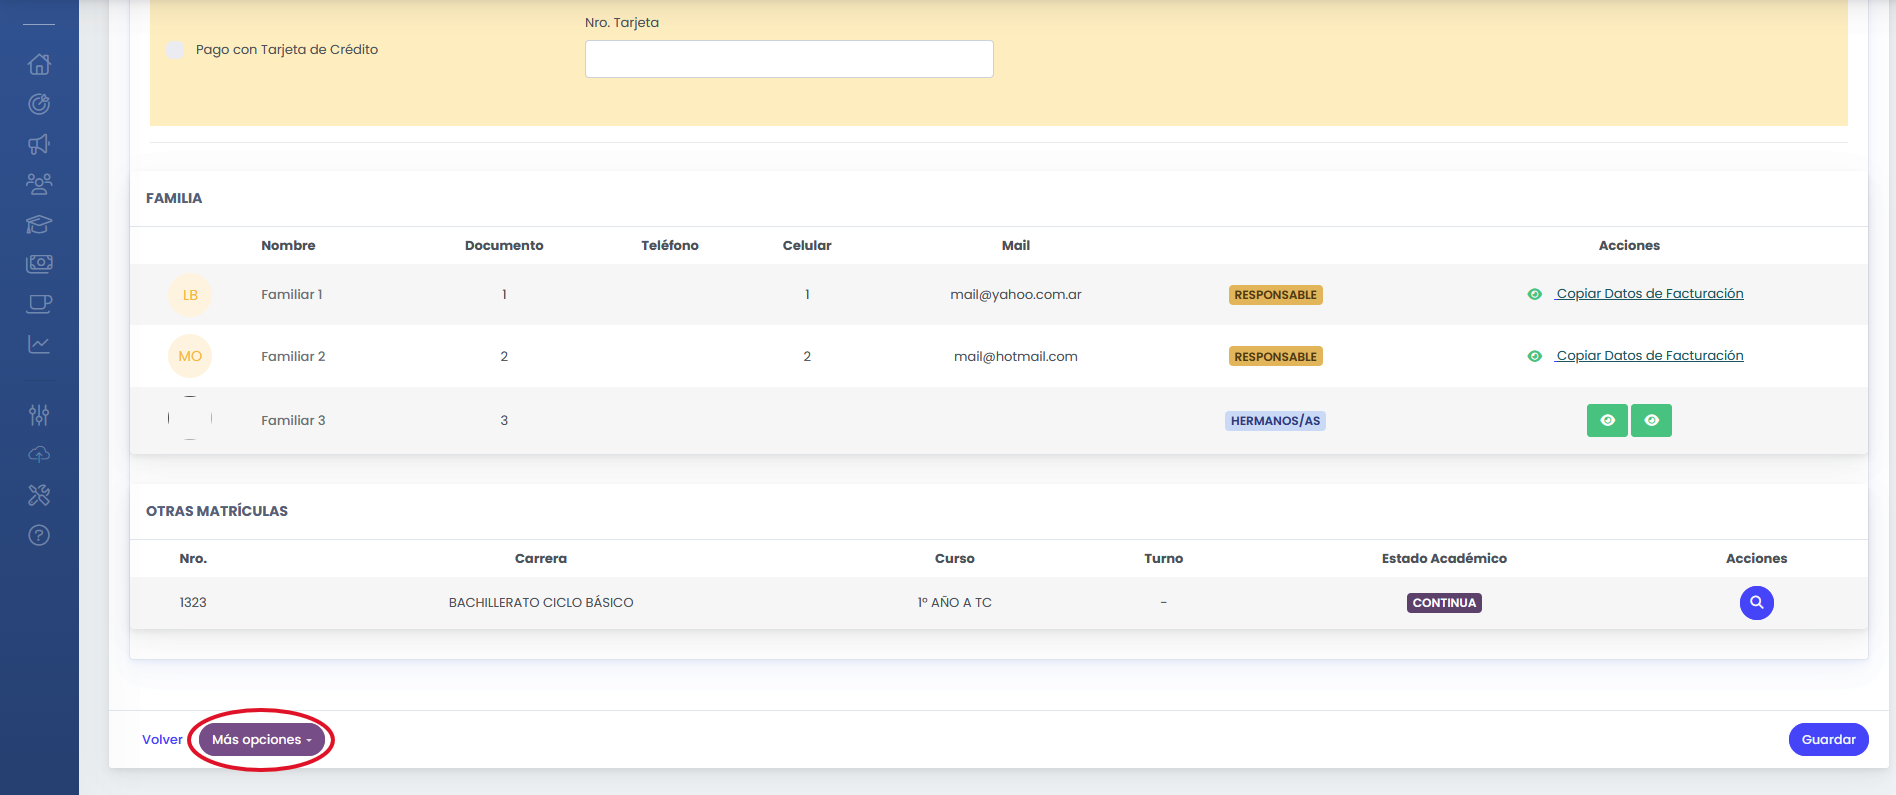Click the Documento column header

pyautogui.click(x=504, y=246)
